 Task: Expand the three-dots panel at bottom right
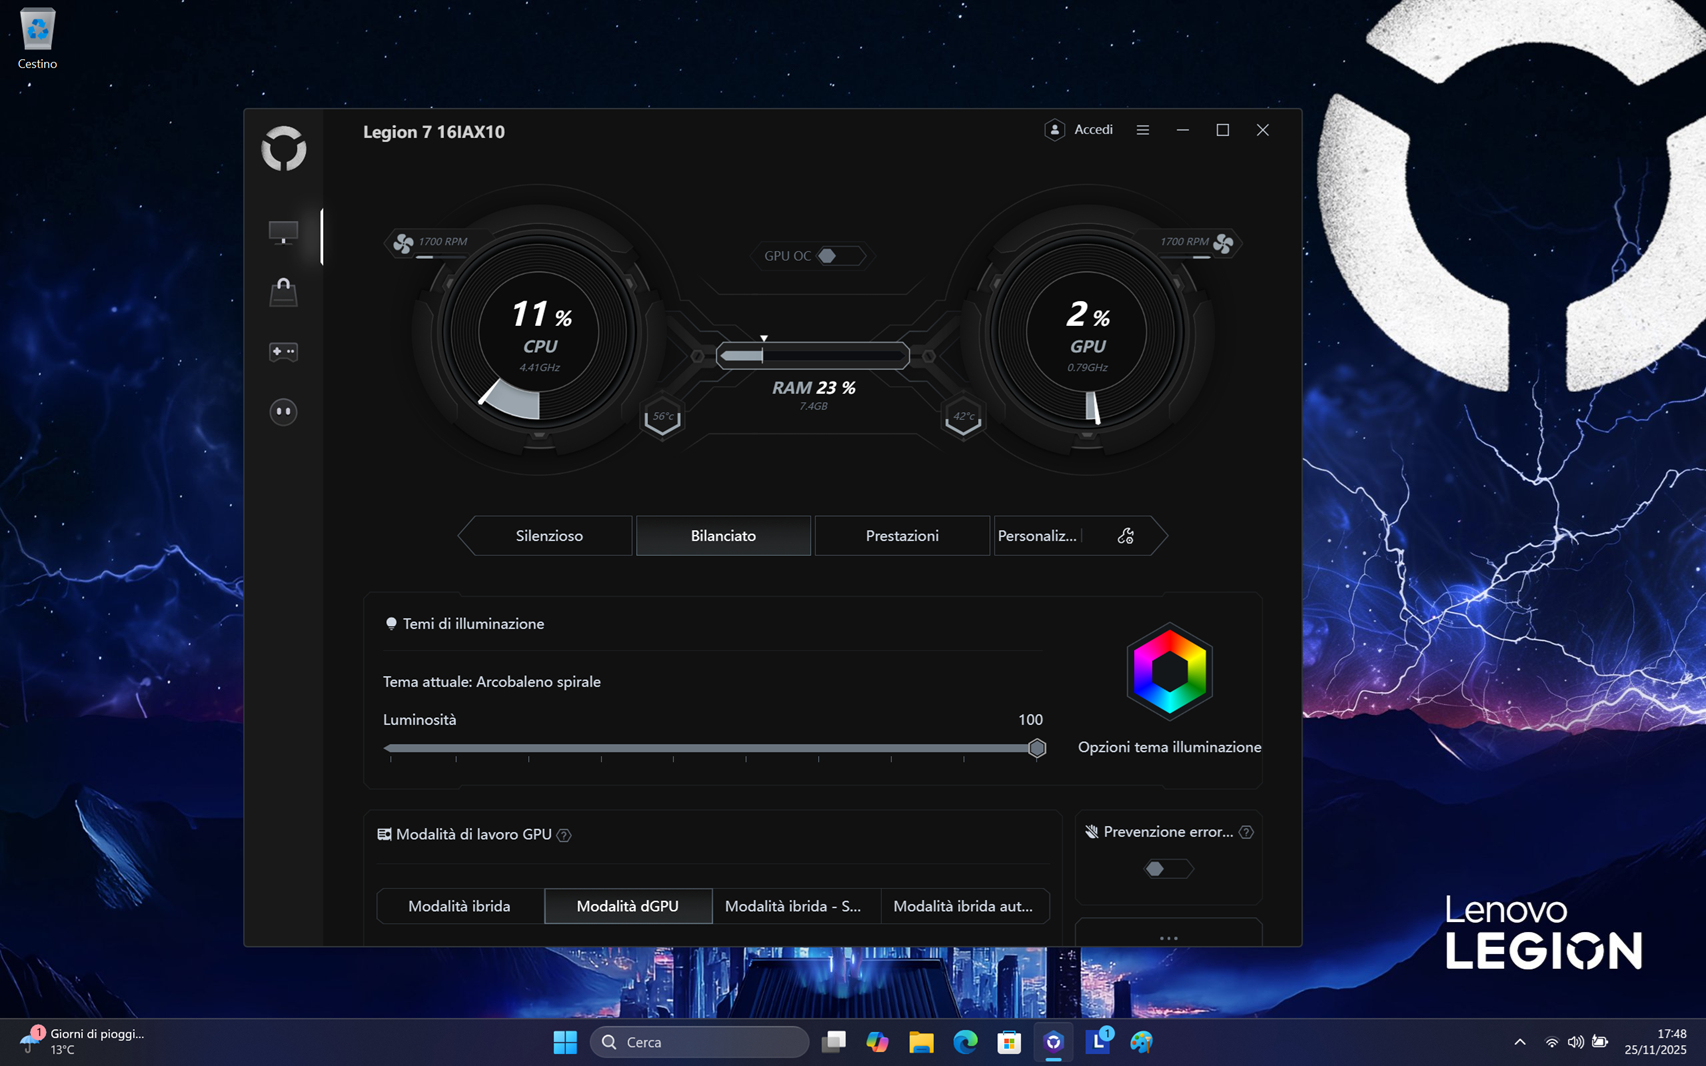point(1168,938)
